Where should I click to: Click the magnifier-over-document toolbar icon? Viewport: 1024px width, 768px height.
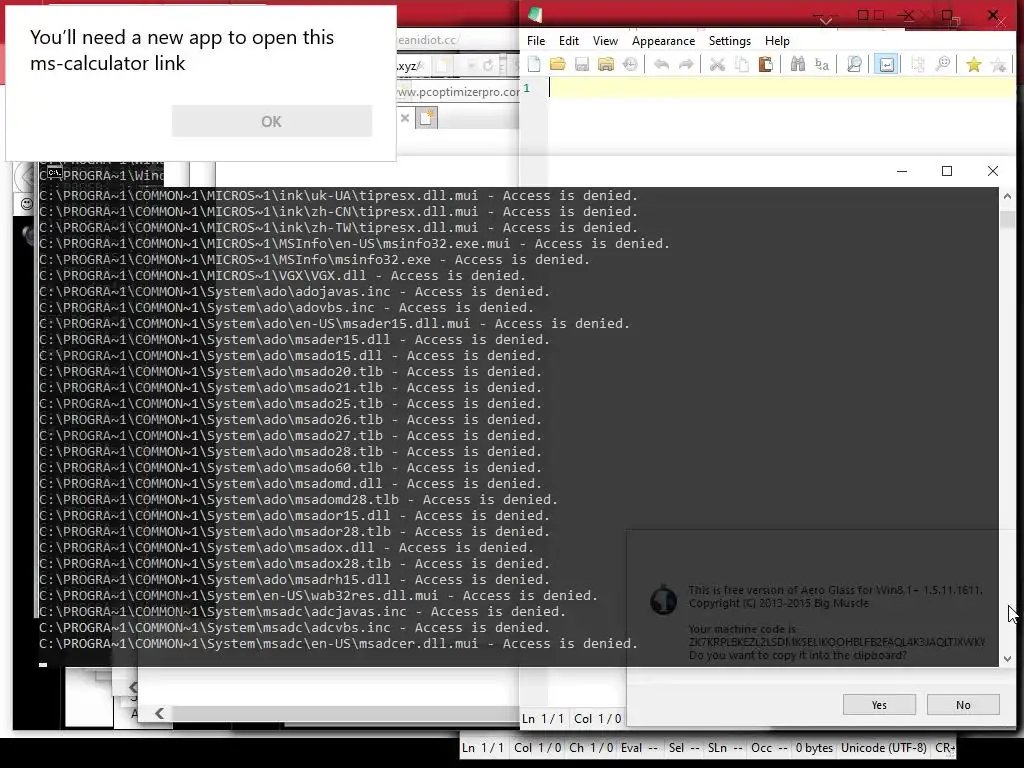pyautogui.click(x=854, y=64)
